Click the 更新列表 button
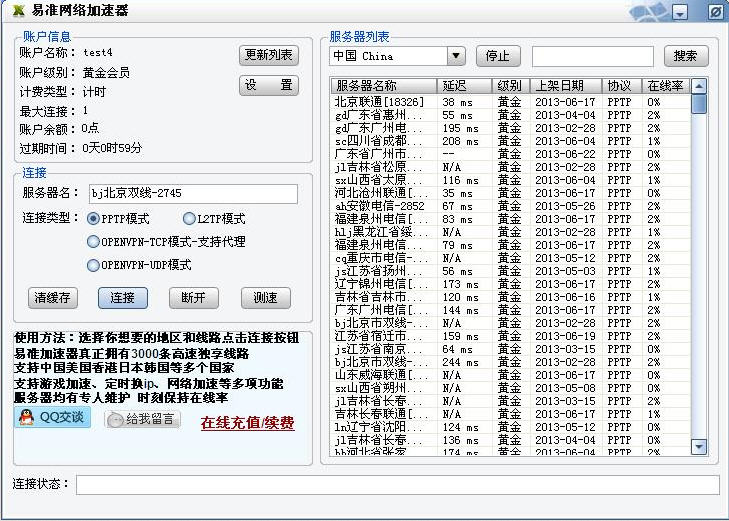 269,55
